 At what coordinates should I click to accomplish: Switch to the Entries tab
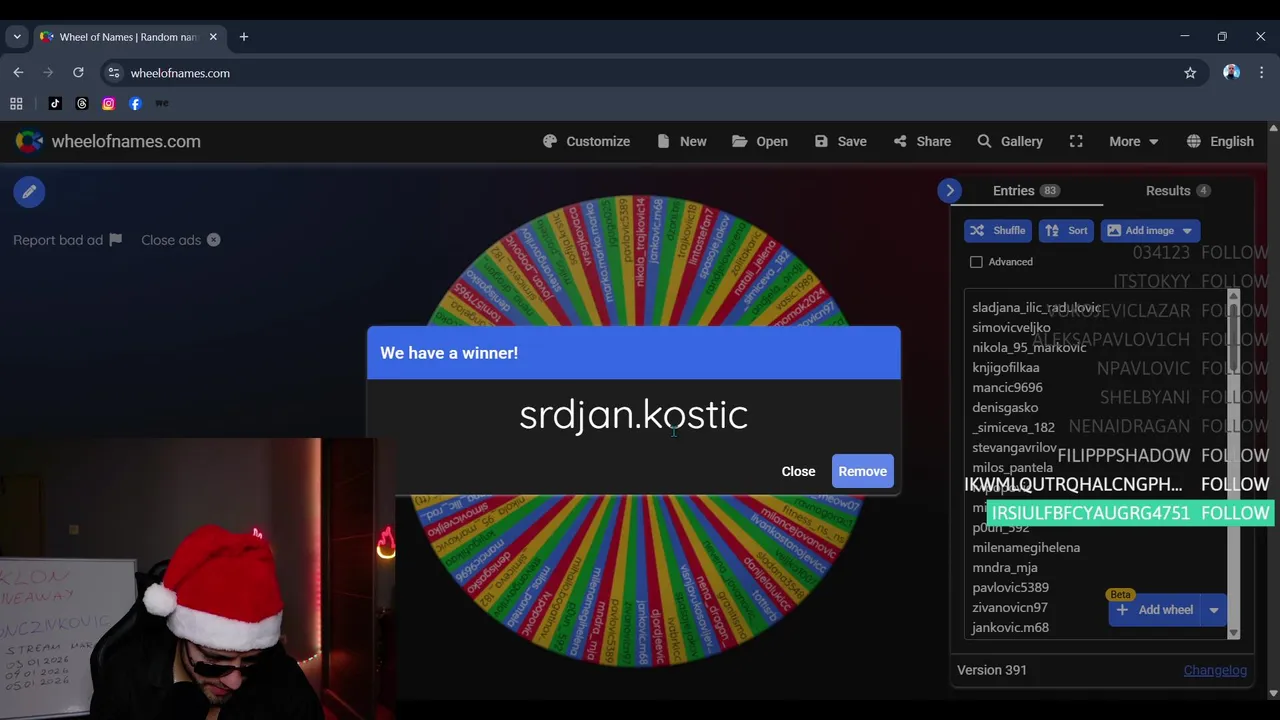click(x=1026, y=190)
